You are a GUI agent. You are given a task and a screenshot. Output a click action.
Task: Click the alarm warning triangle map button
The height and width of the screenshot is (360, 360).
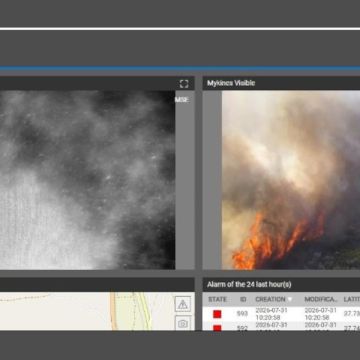[183, 304]
